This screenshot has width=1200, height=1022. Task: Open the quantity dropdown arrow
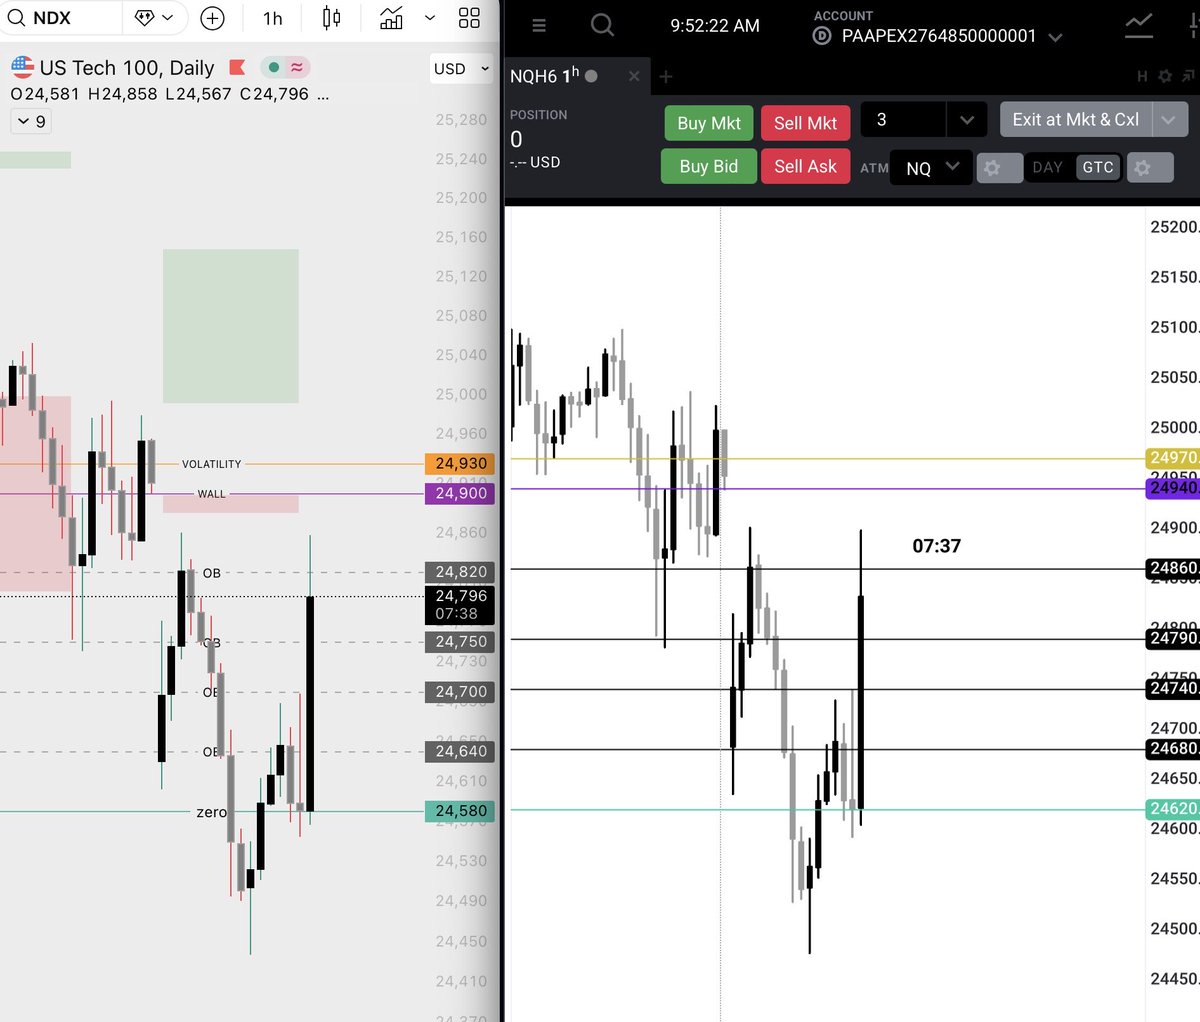[x=966, y=120]
